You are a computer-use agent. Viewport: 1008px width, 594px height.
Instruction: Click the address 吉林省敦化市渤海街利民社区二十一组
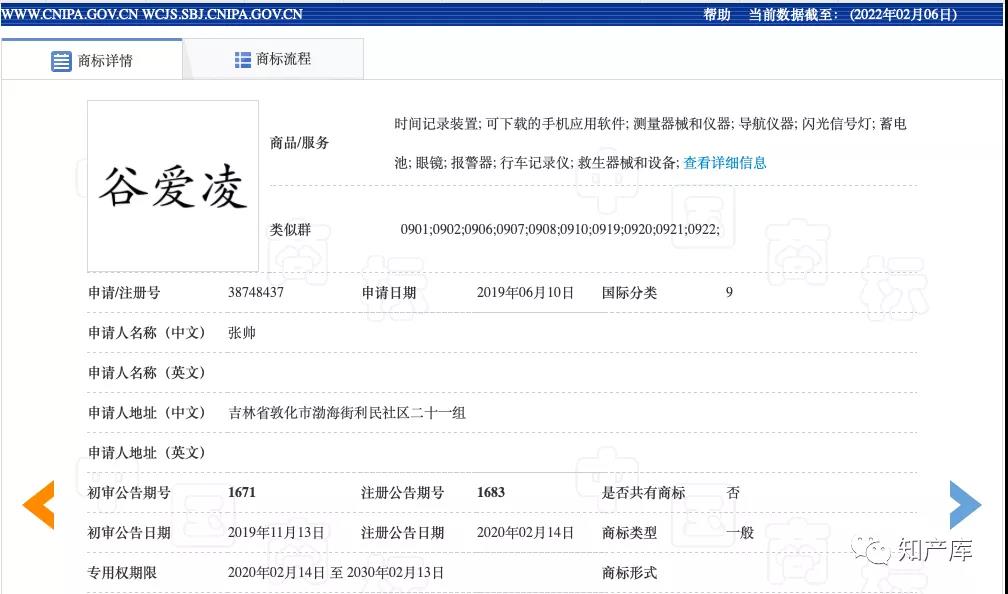[x=347, y=413]
